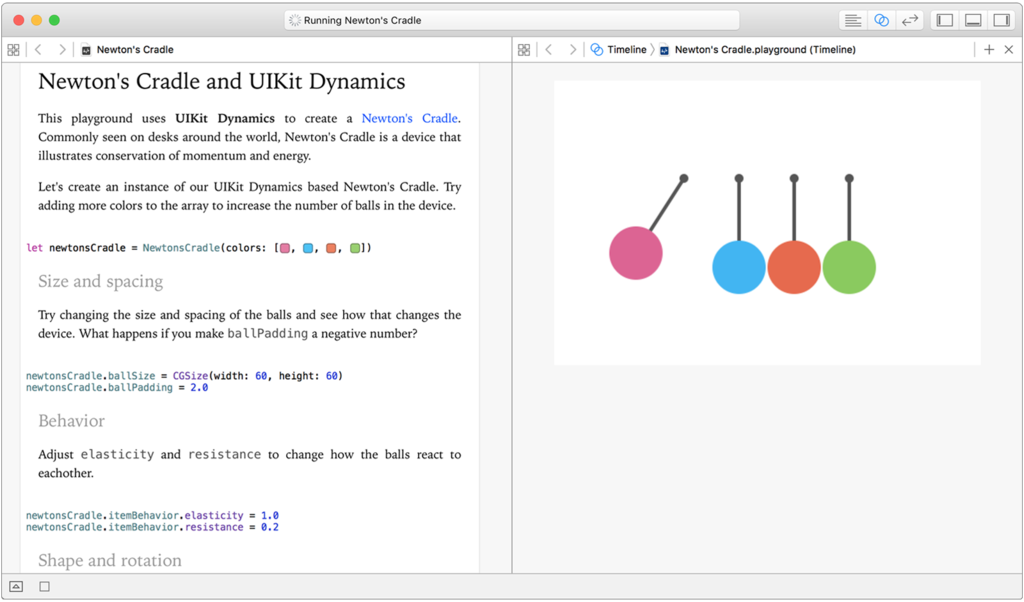Click the stop execution square button
This screenshot has width=1024, height=602.
(x=44, y=586)
